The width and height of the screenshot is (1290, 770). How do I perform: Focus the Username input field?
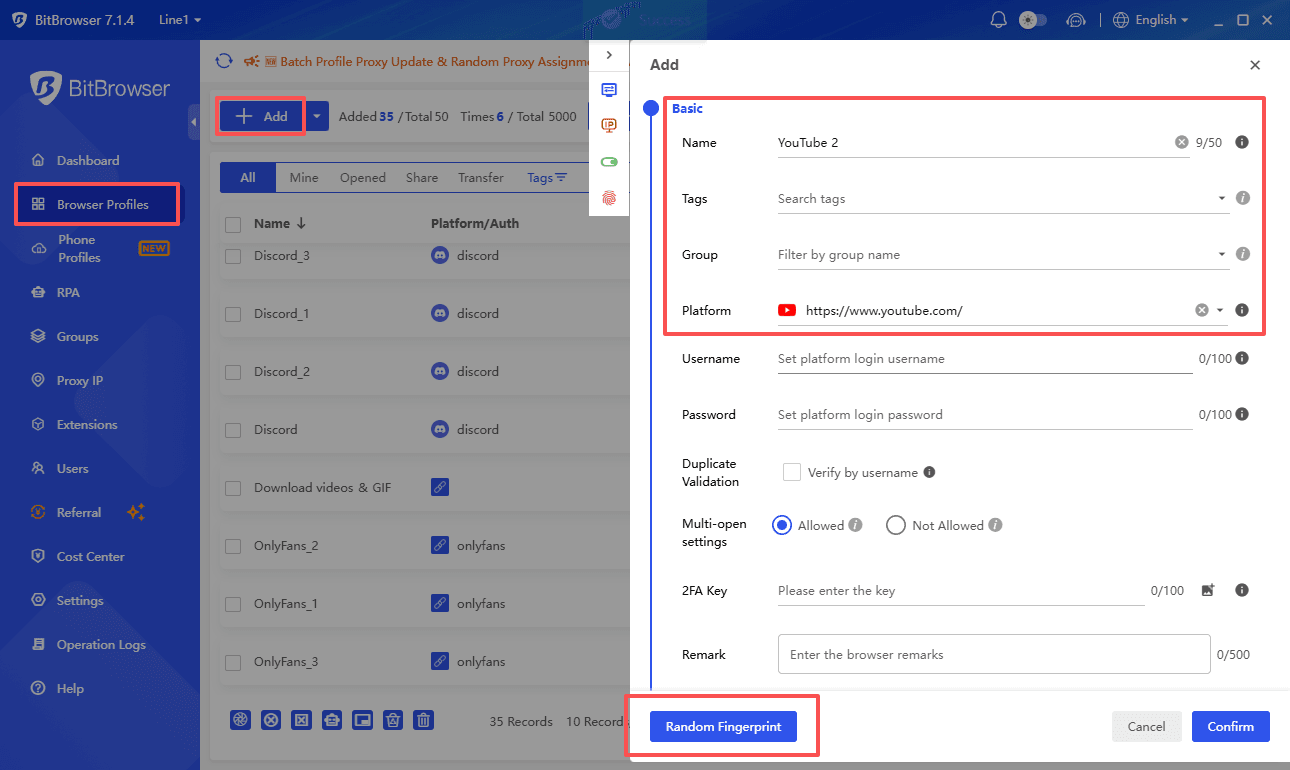[985, 359]
